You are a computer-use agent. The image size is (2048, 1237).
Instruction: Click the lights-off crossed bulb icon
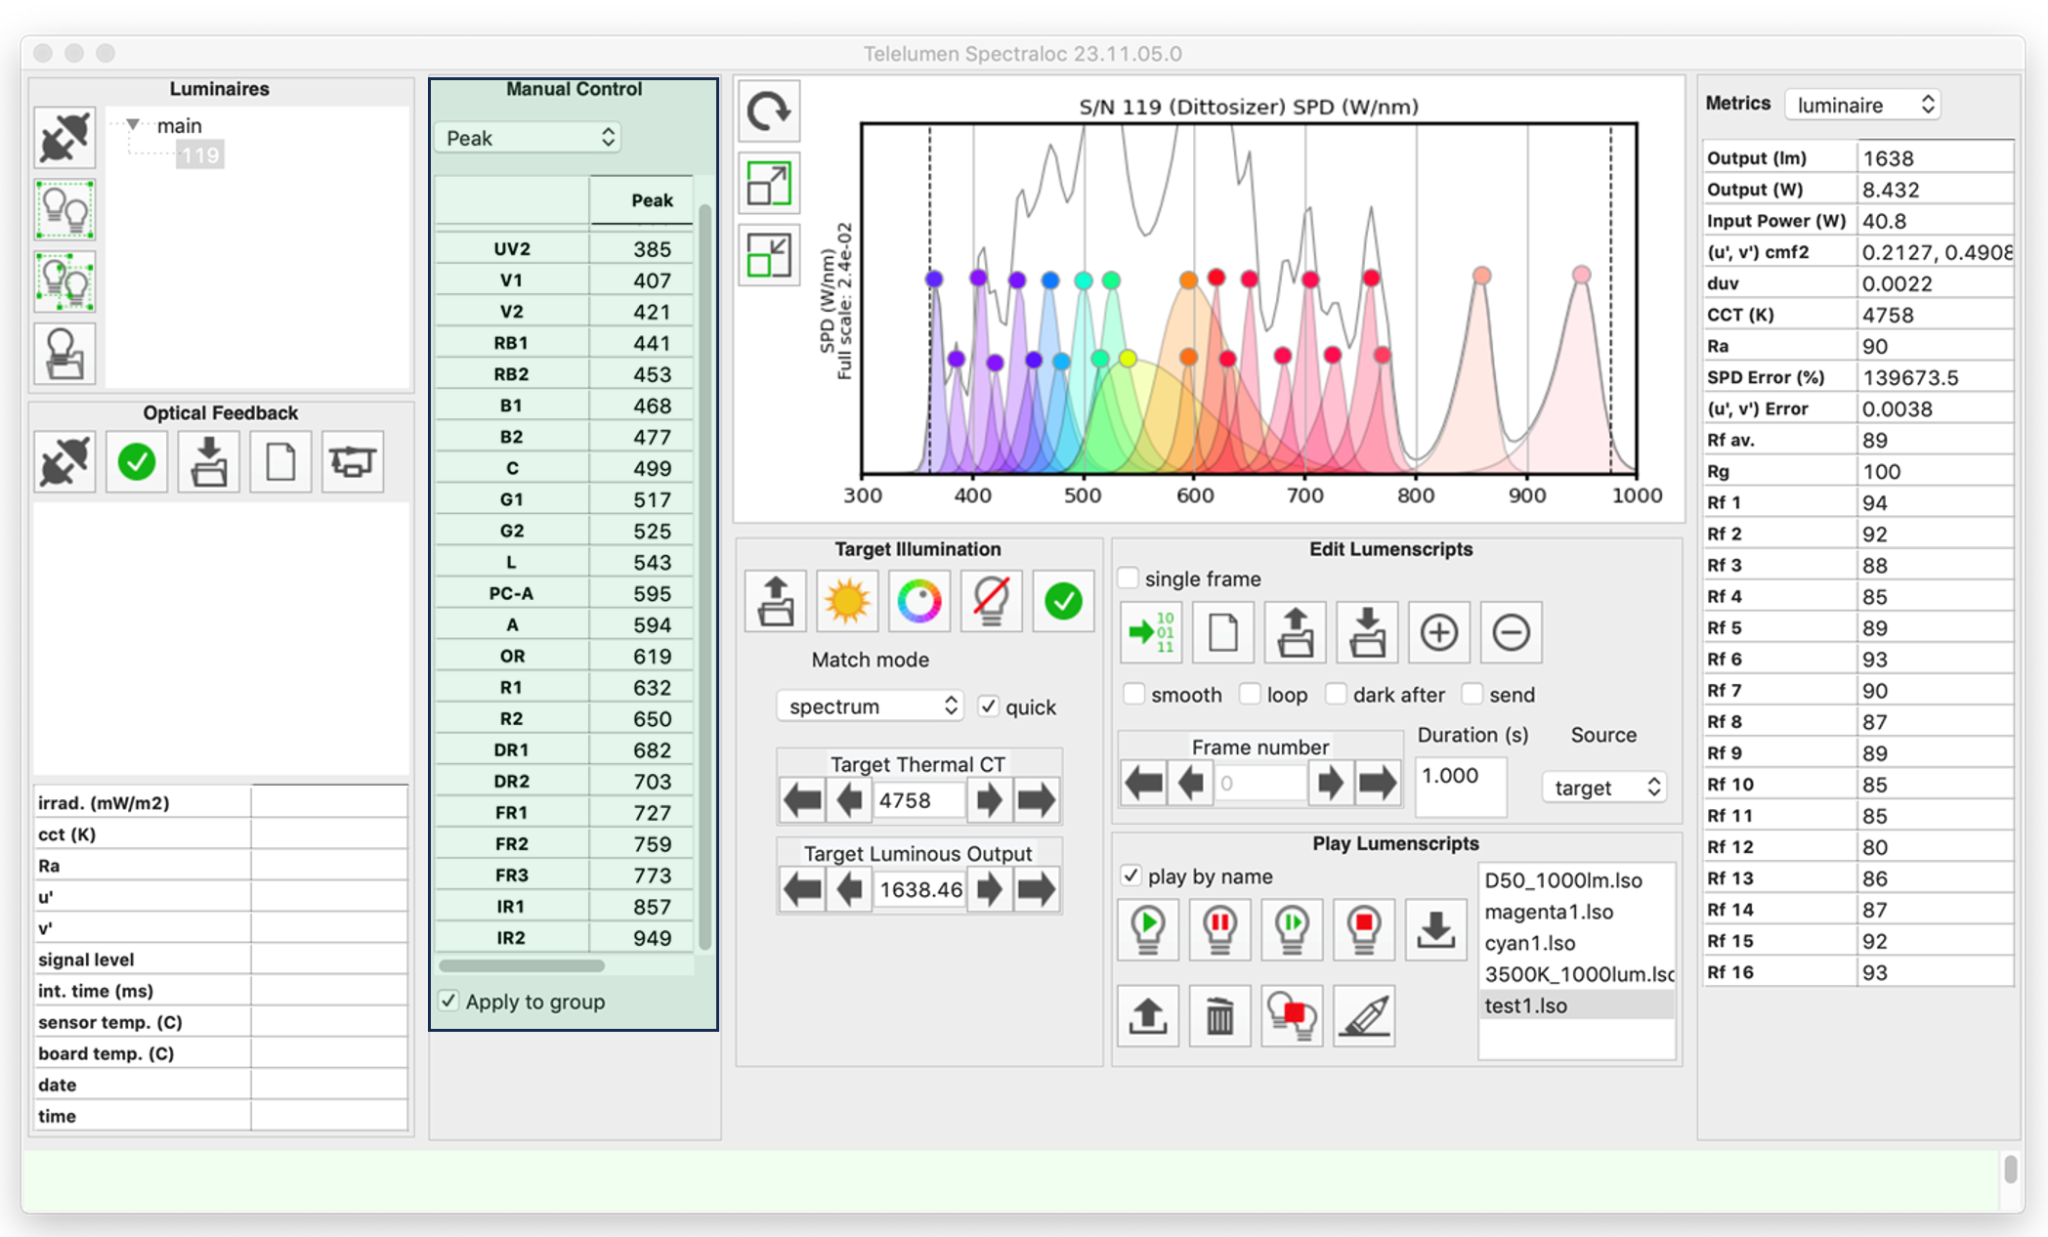(x=991, y=601)
